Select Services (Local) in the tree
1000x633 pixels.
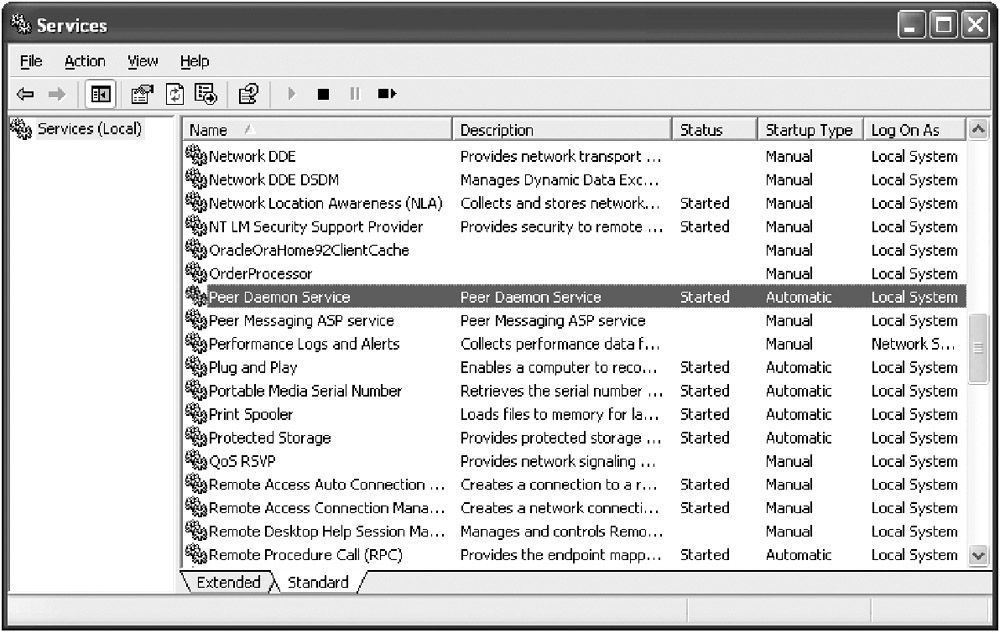coord(89,129)
